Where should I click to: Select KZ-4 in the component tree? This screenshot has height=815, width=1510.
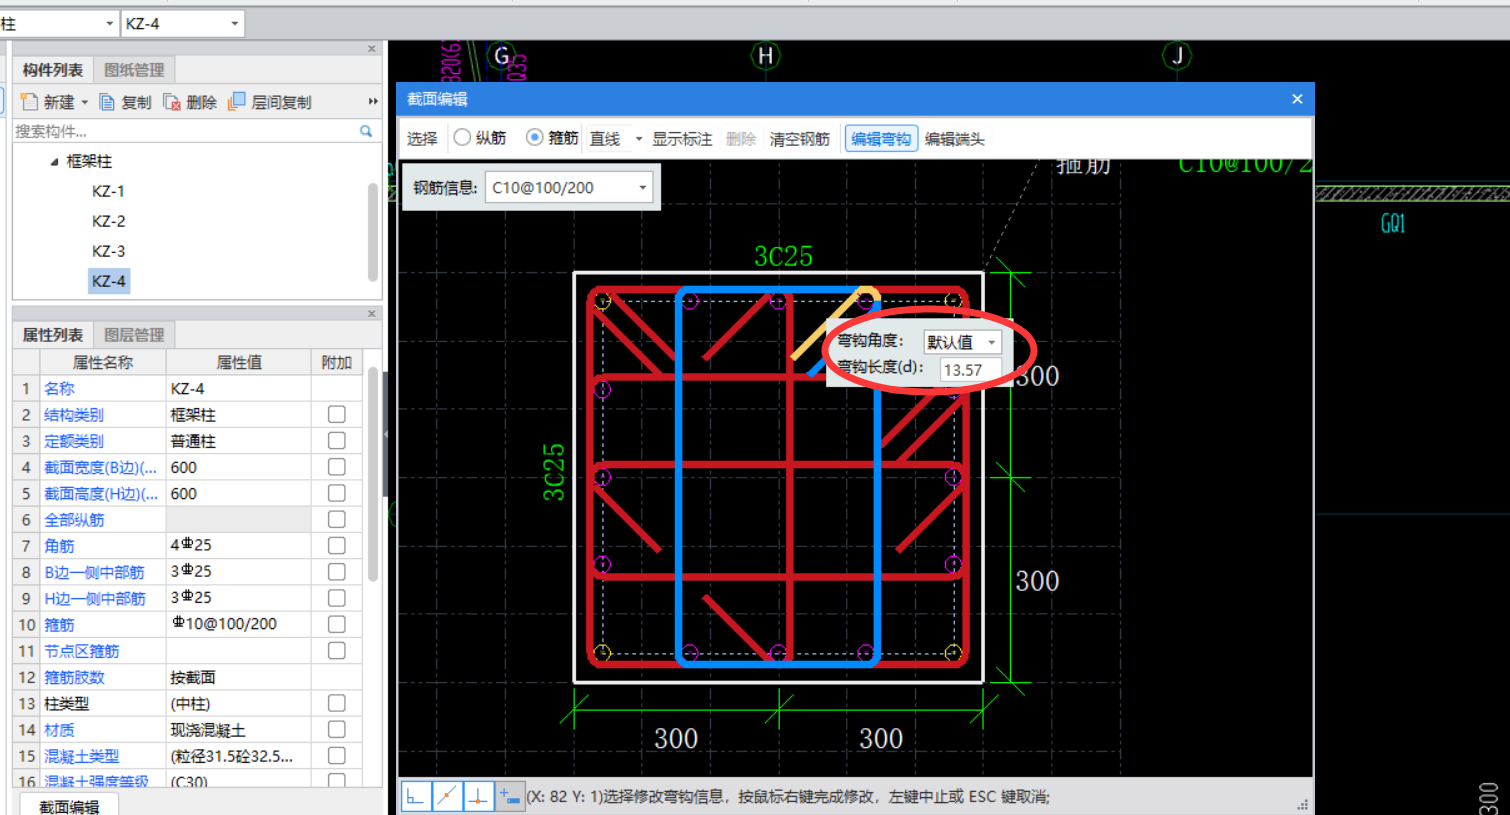pyautogui.click(x=108, y=281)
